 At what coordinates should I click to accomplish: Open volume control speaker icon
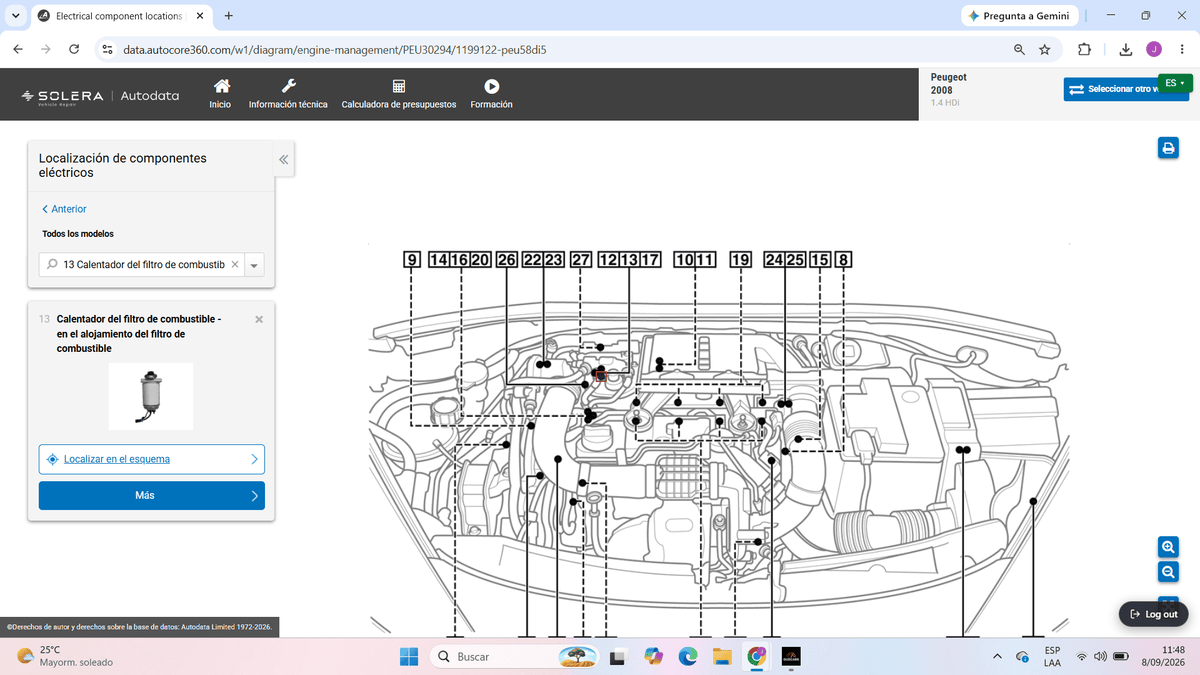tap(1101, 657)
